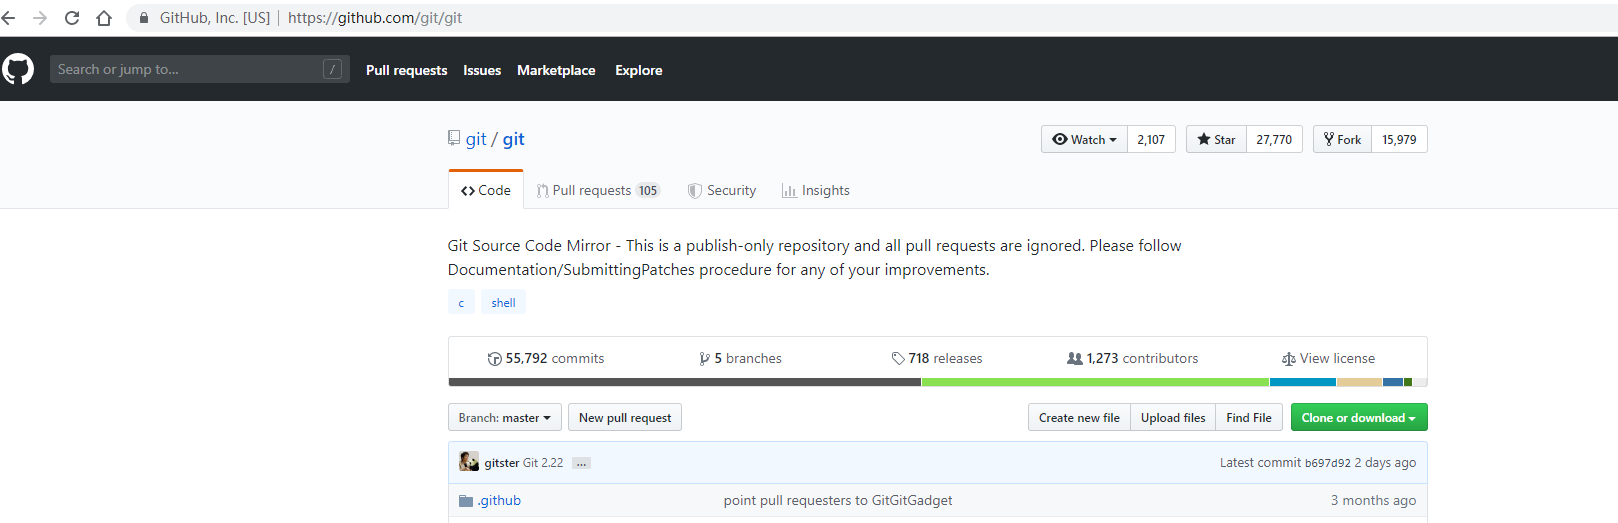1618x523 pixels.
Task: Click dark gray segment of language bar
Action: (x=685, y=382)
